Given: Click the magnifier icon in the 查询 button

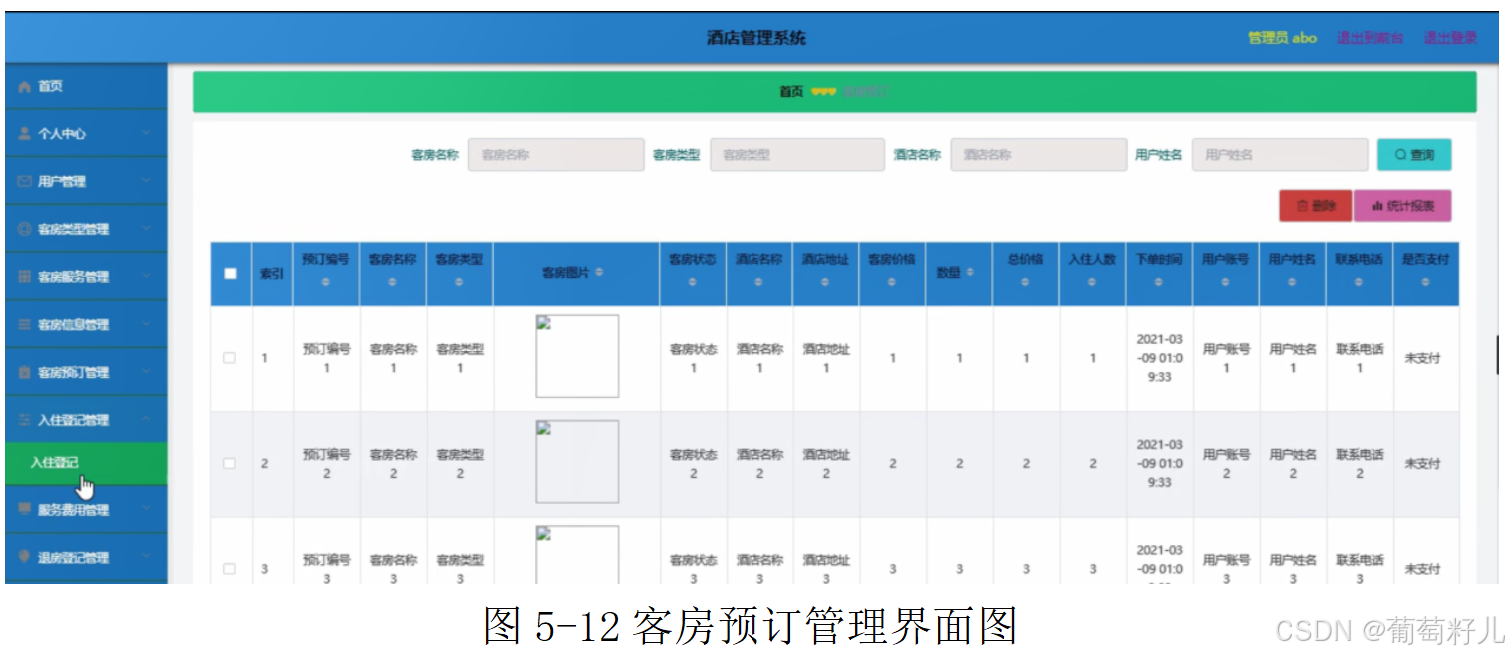Looking at the screenshot, I should tap(1399, 154).
